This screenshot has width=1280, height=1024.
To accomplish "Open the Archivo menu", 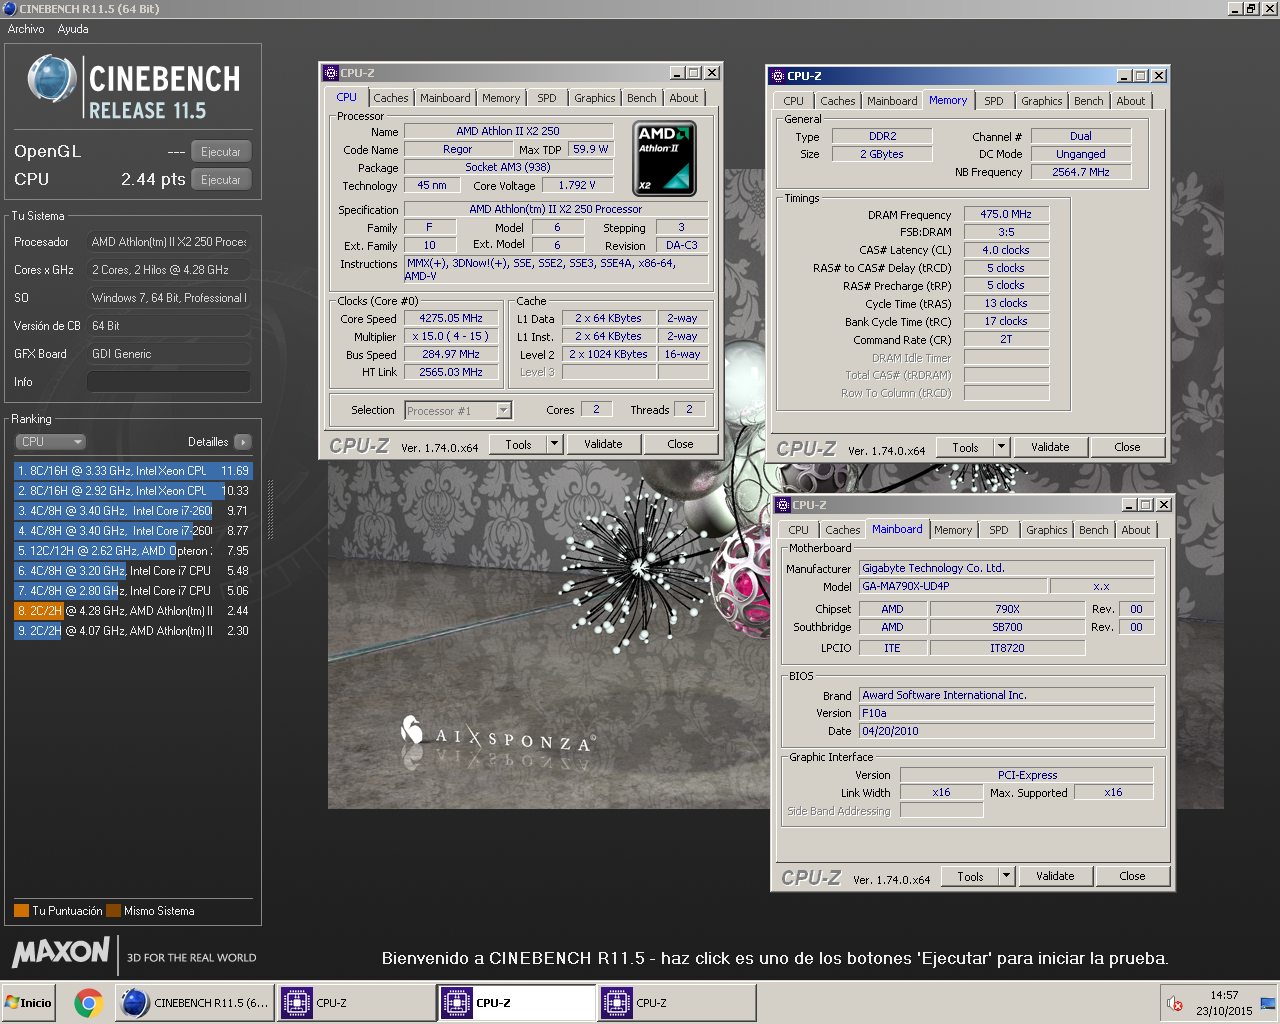I will coord(26,29).
